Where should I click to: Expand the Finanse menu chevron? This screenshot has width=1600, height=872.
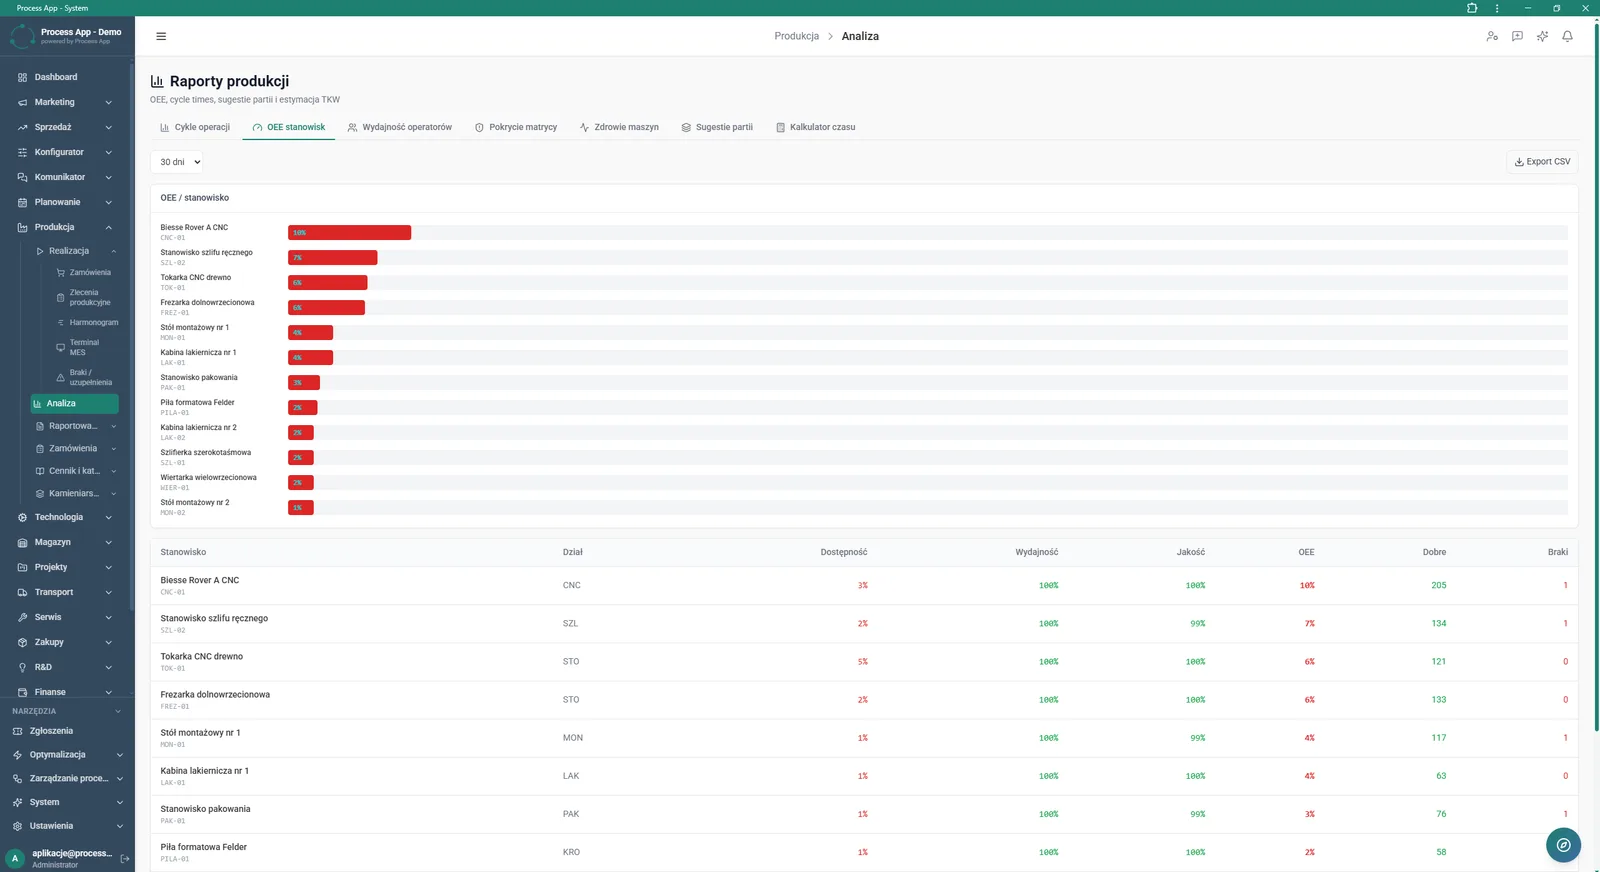click(108, 692)
